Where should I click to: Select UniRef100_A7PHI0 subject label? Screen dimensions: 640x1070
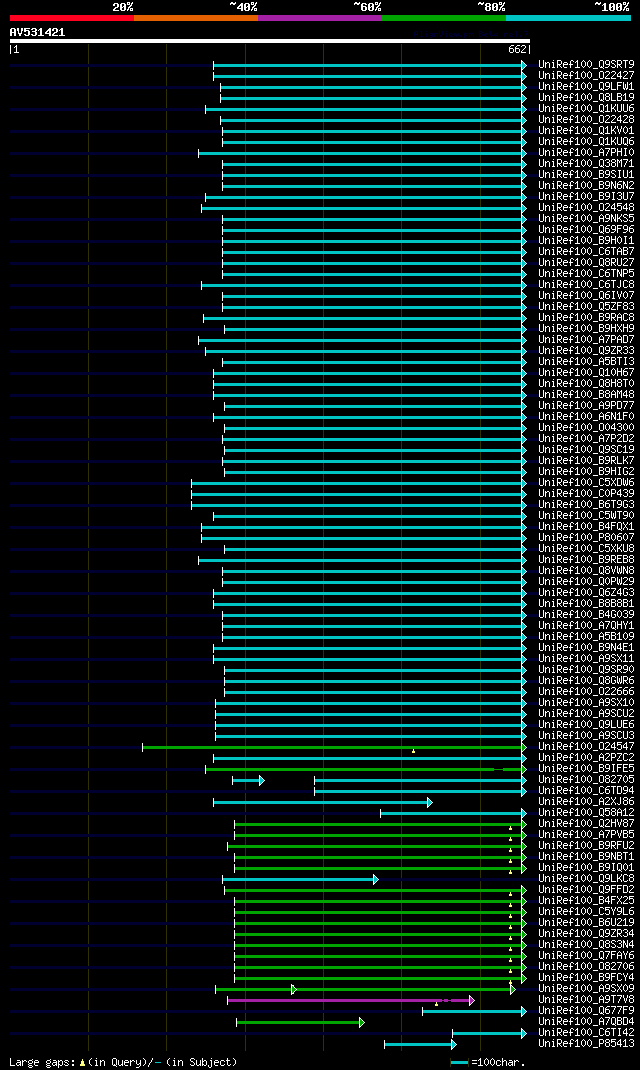pyautogui.click(x=586, y=153)
